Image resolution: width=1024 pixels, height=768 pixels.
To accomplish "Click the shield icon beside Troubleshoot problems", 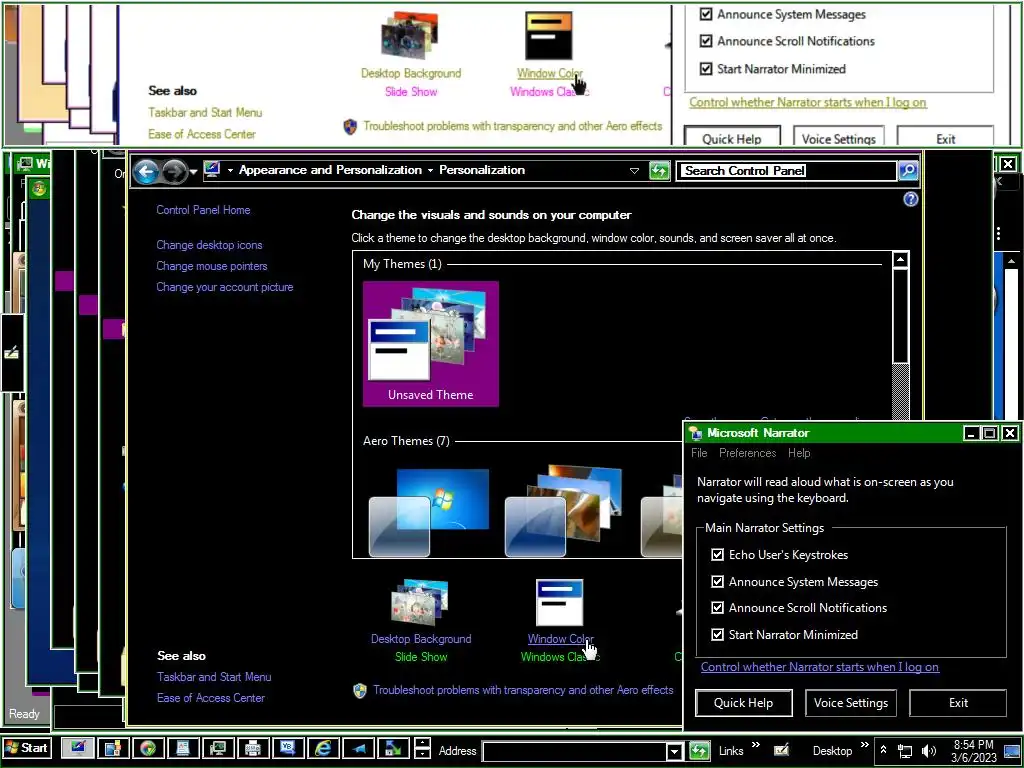I will click(360, 690).
